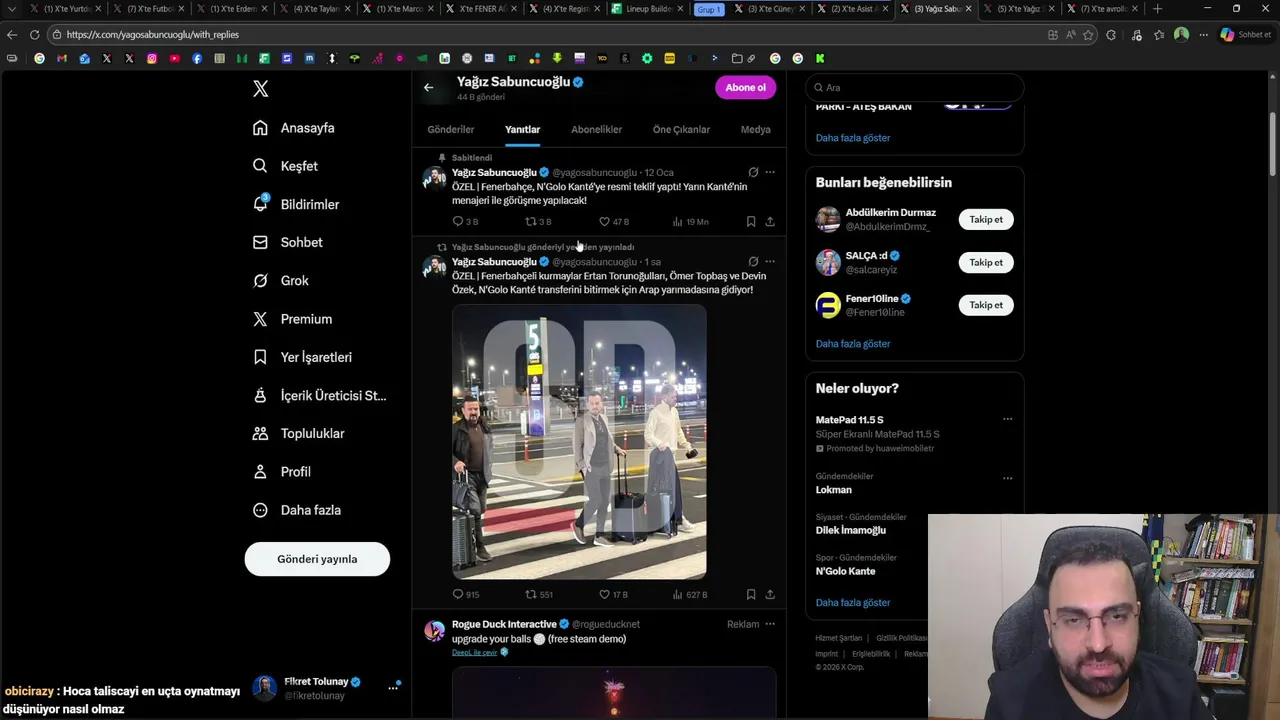Open Premium in the sidebar
This screenshot has height=720, width=1280.
(292, 319)
